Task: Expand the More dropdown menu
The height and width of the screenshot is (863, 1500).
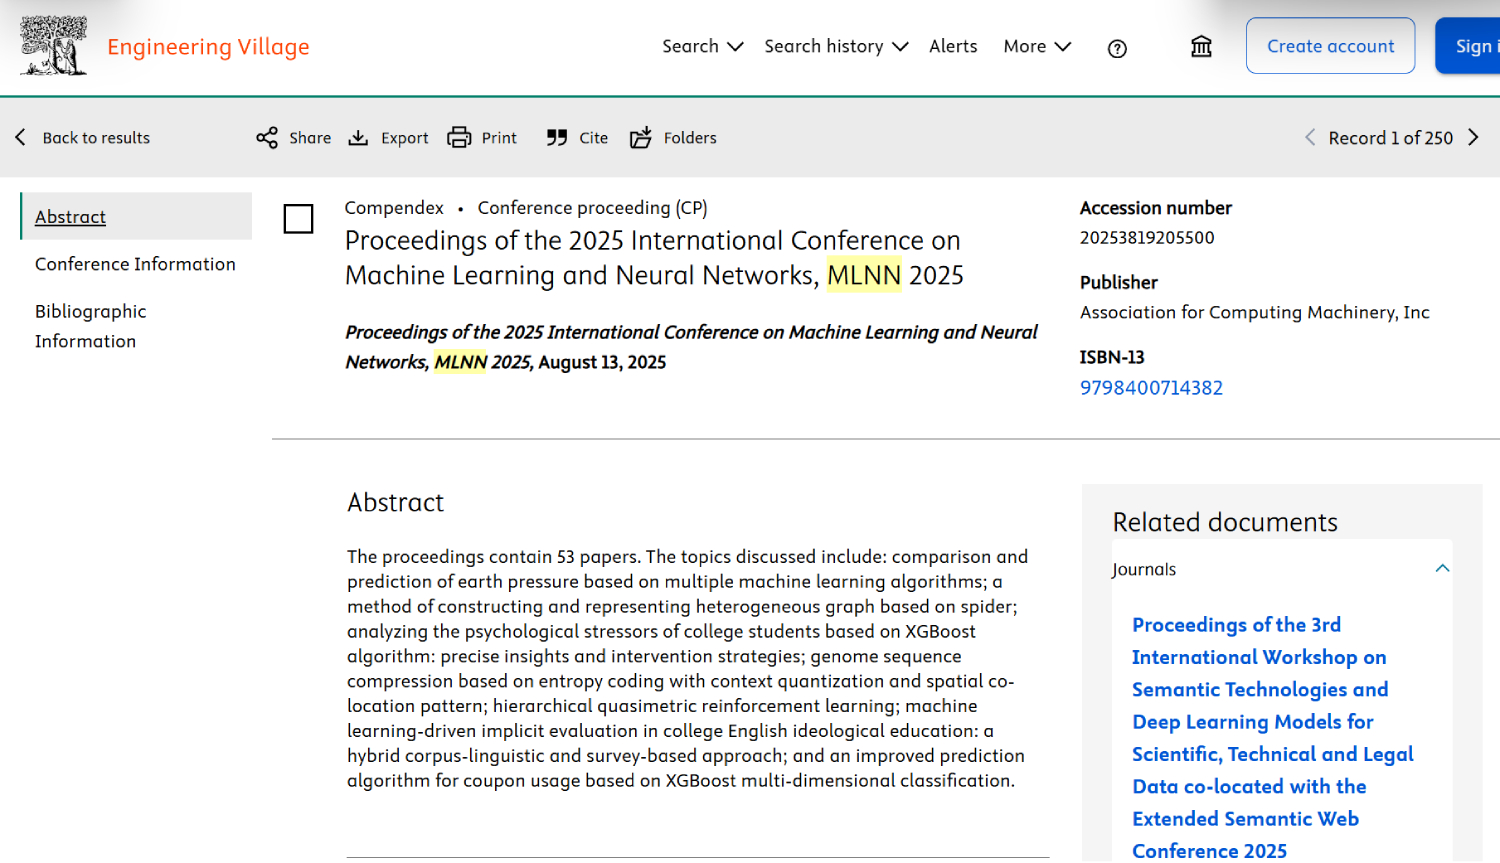Action: [x=1037, y=46]
